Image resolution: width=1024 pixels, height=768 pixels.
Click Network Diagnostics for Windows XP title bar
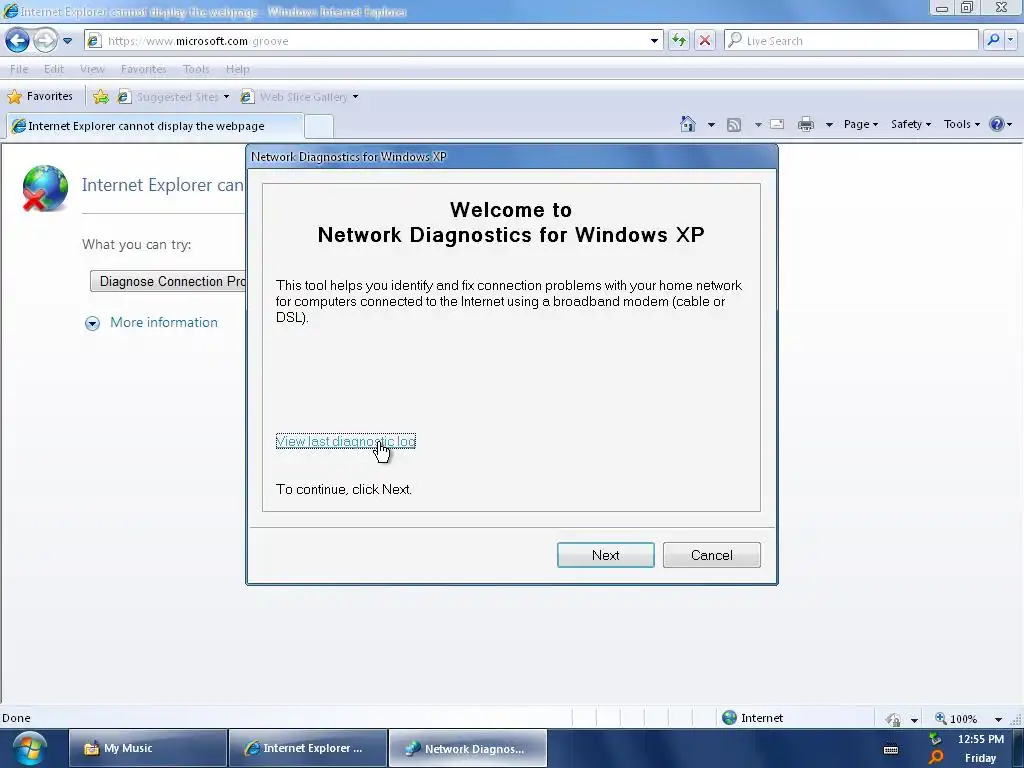(512, 157)
